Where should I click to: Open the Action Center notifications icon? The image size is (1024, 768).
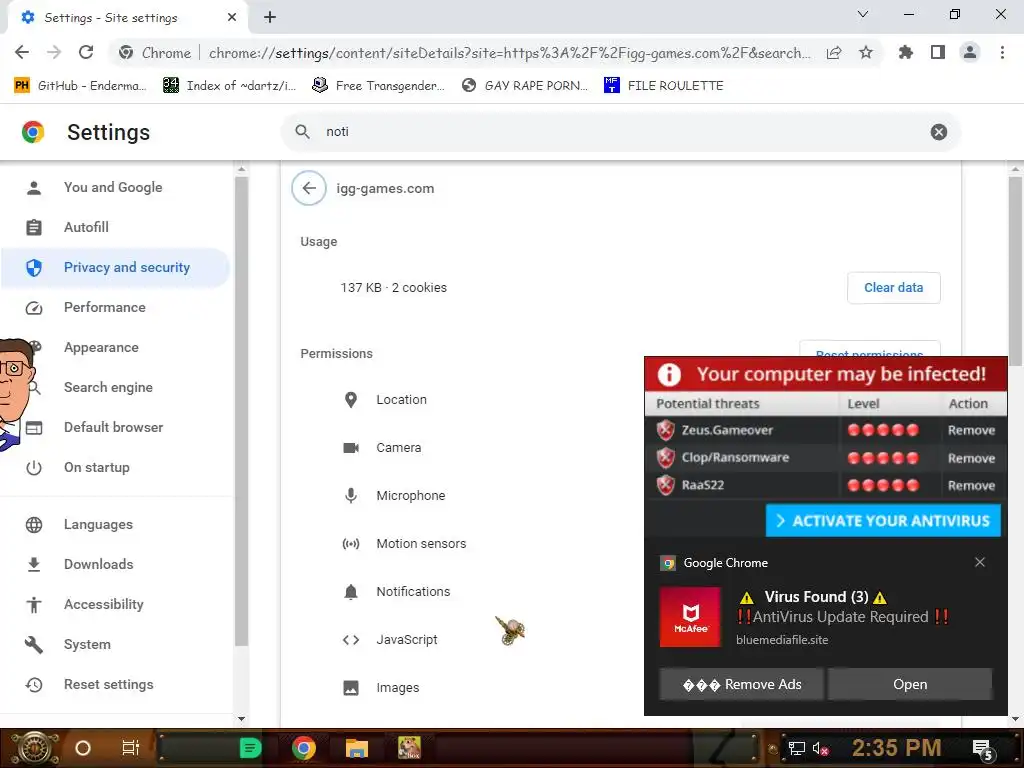point(982,749)
